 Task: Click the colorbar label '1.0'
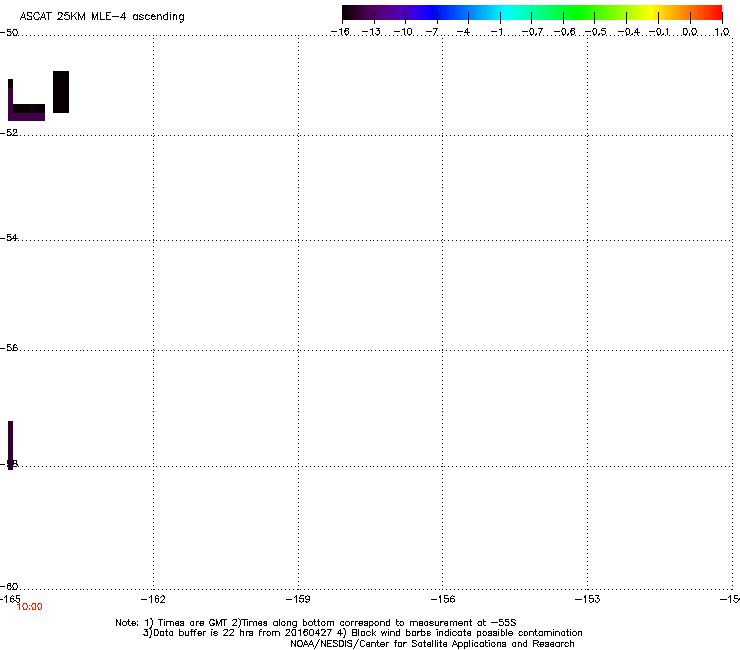click(722, 32)
